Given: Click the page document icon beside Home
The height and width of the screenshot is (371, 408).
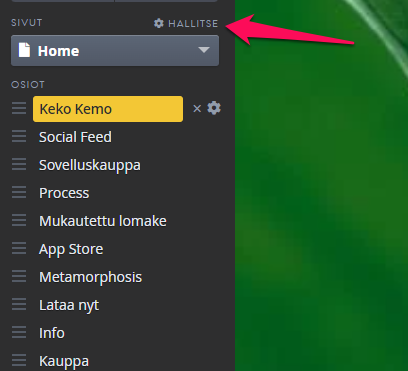Looking at the screenshot, I should [24, 51].
